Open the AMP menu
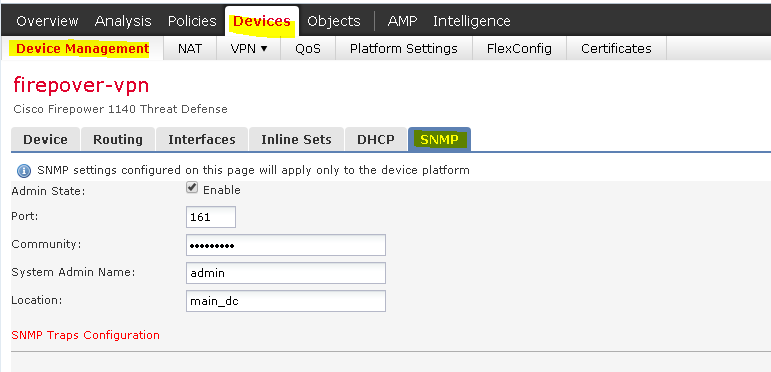Screen dimensions: 771x372 point(402,21)
